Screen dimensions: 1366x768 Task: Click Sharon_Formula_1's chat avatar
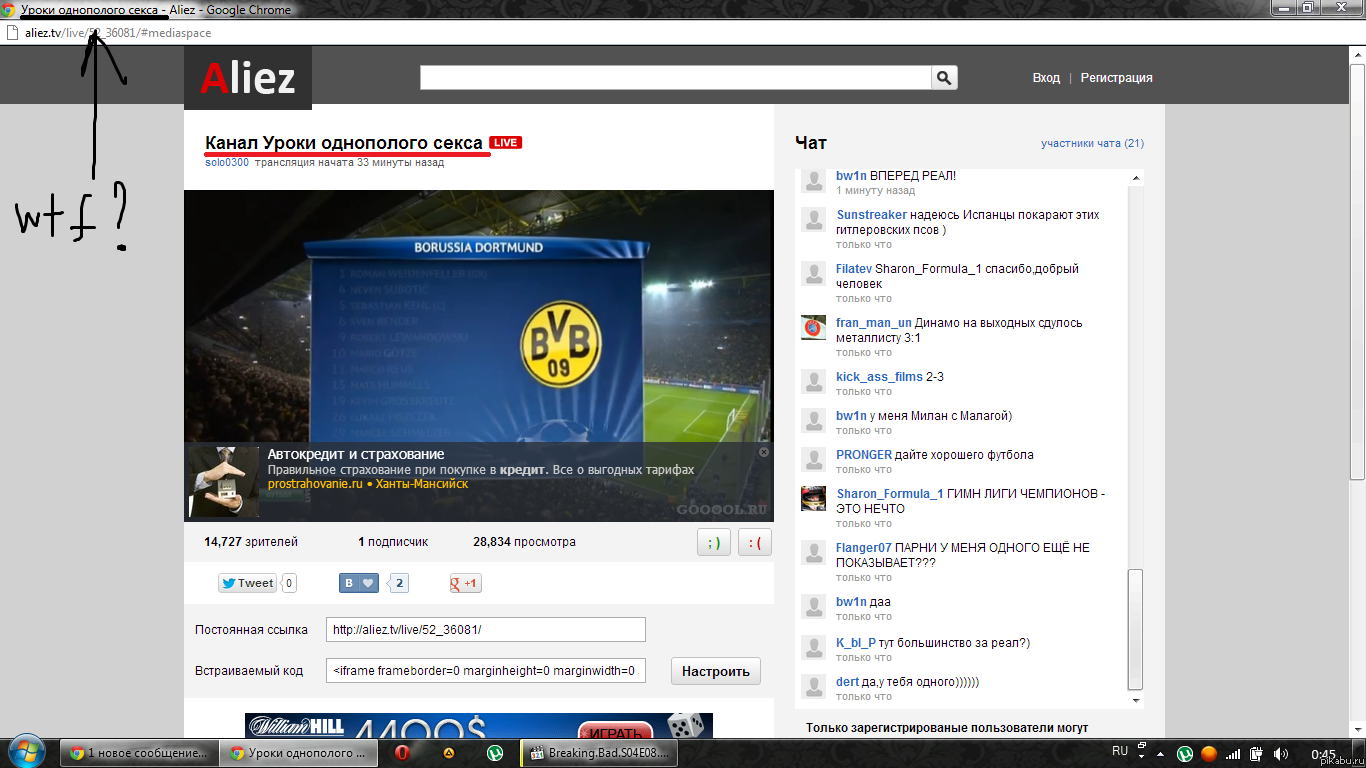813,499
